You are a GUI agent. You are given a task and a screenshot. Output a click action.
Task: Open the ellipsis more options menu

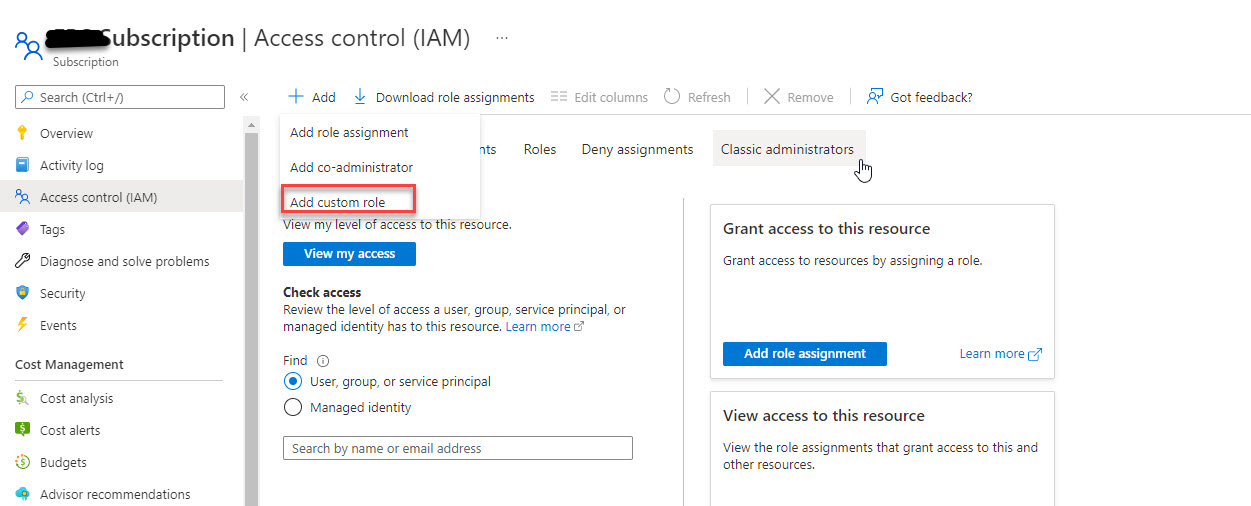coord(502,38)
